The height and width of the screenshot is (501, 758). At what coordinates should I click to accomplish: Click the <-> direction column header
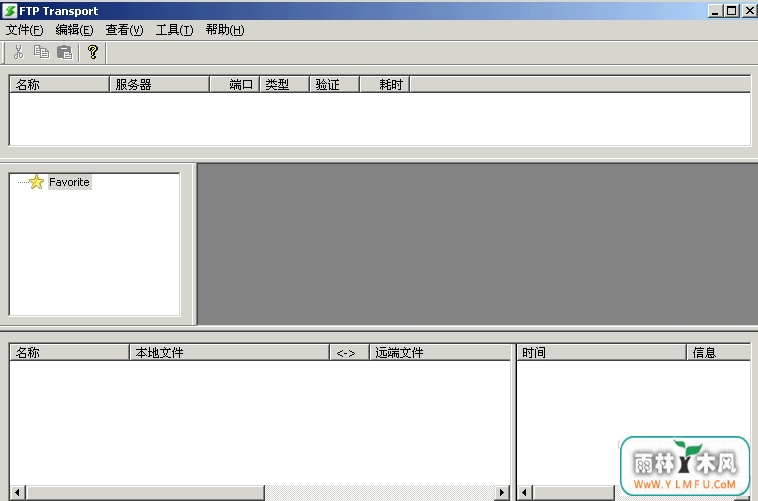pyautogui.click(x=350, y=353)
